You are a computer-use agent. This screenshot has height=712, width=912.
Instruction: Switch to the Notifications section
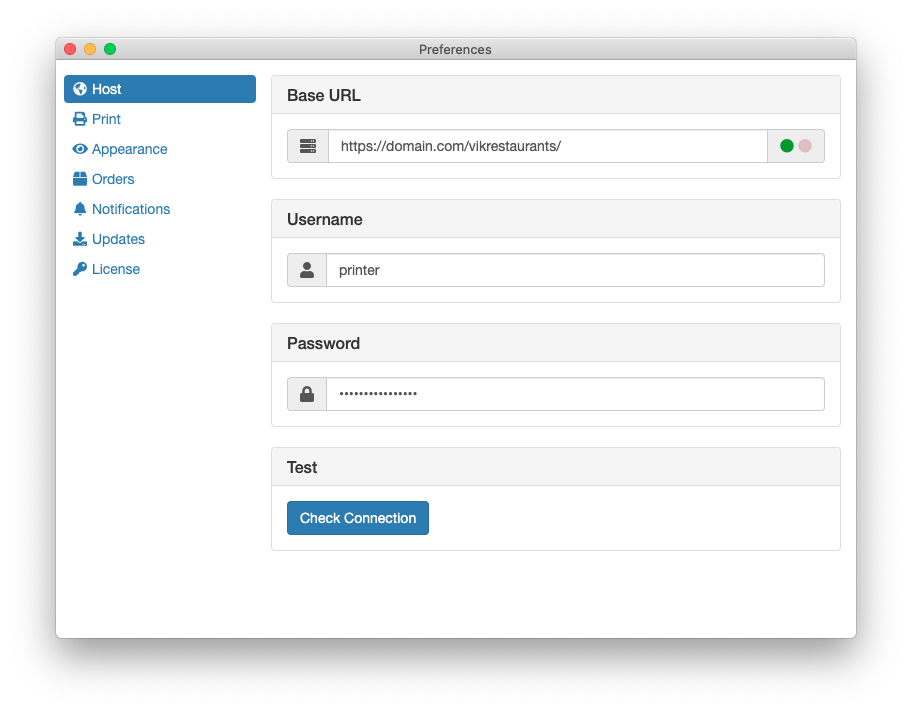130,209
